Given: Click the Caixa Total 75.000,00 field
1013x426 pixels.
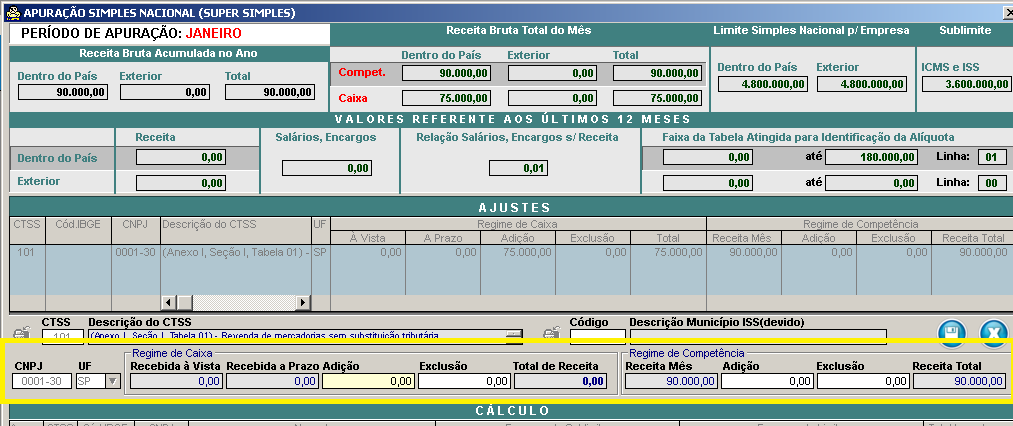Looking at the screenshot, I should tap(657, 98).
